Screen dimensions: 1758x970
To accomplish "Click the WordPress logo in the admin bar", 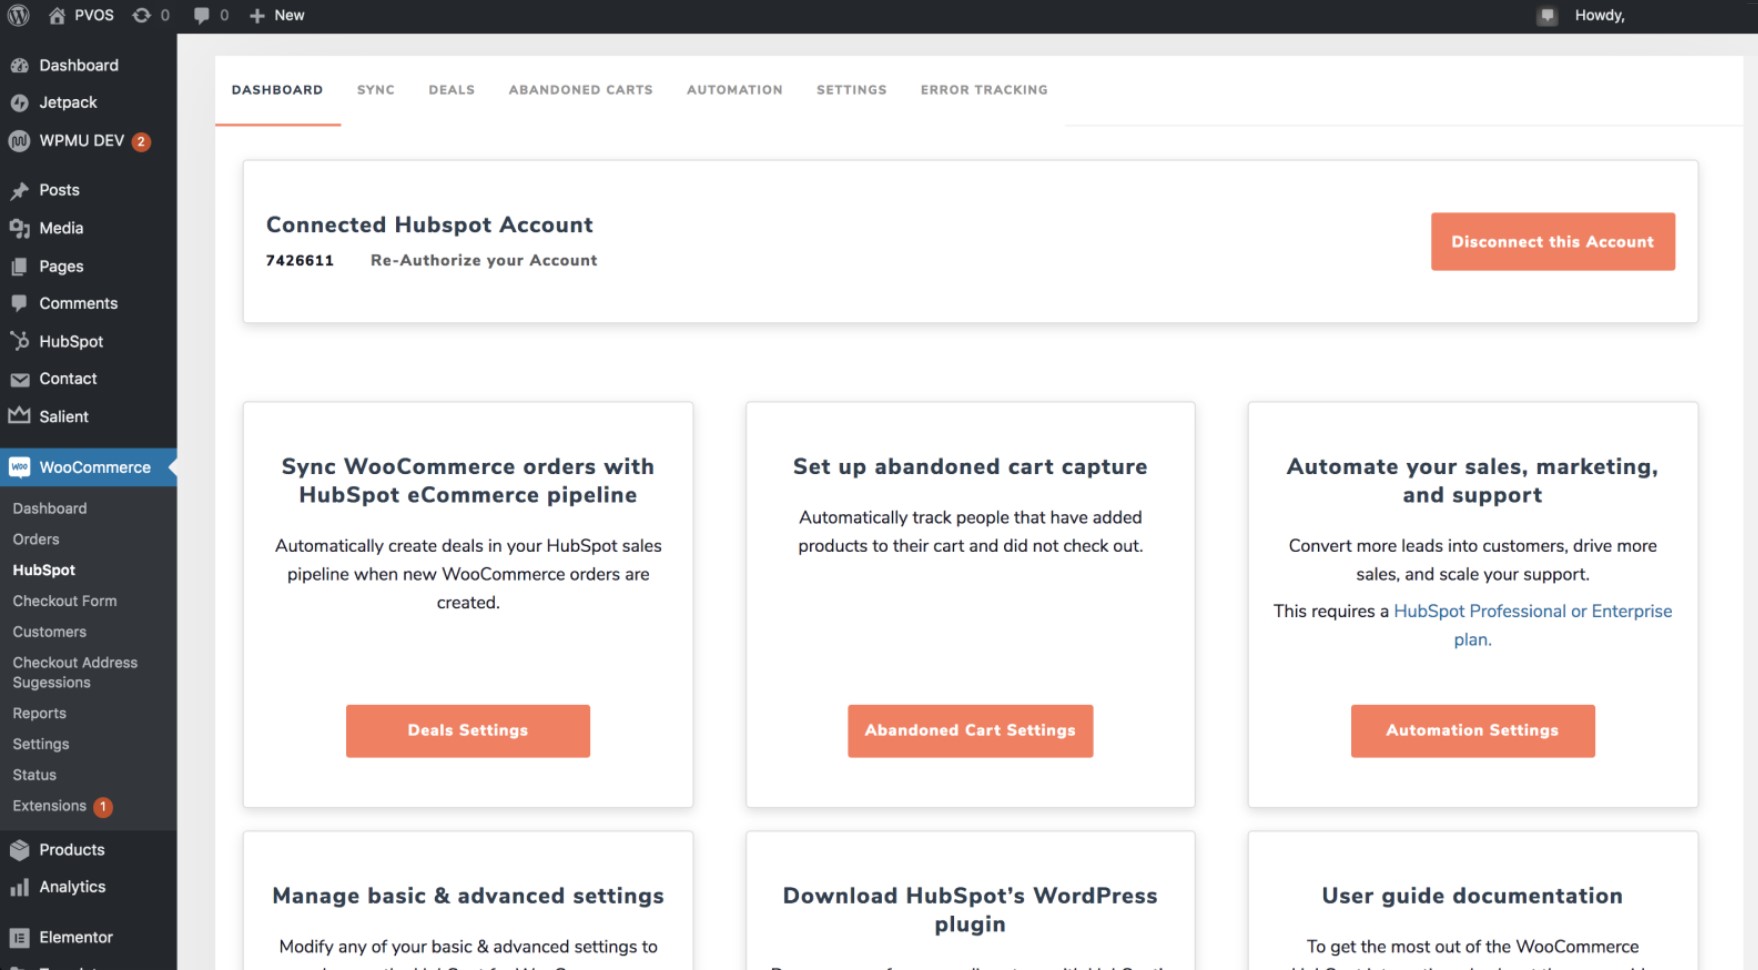I will click(x=18, y=15).
